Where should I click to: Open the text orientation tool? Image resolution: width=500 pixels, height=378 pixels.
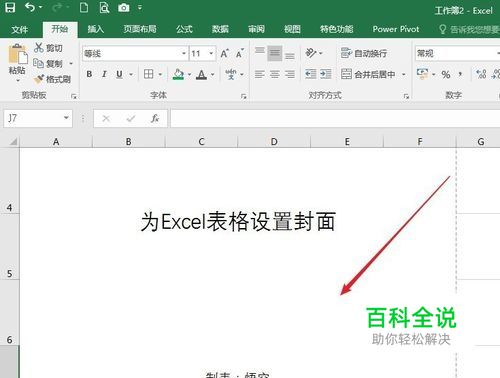pyautogui.click(x=311, y=53)
